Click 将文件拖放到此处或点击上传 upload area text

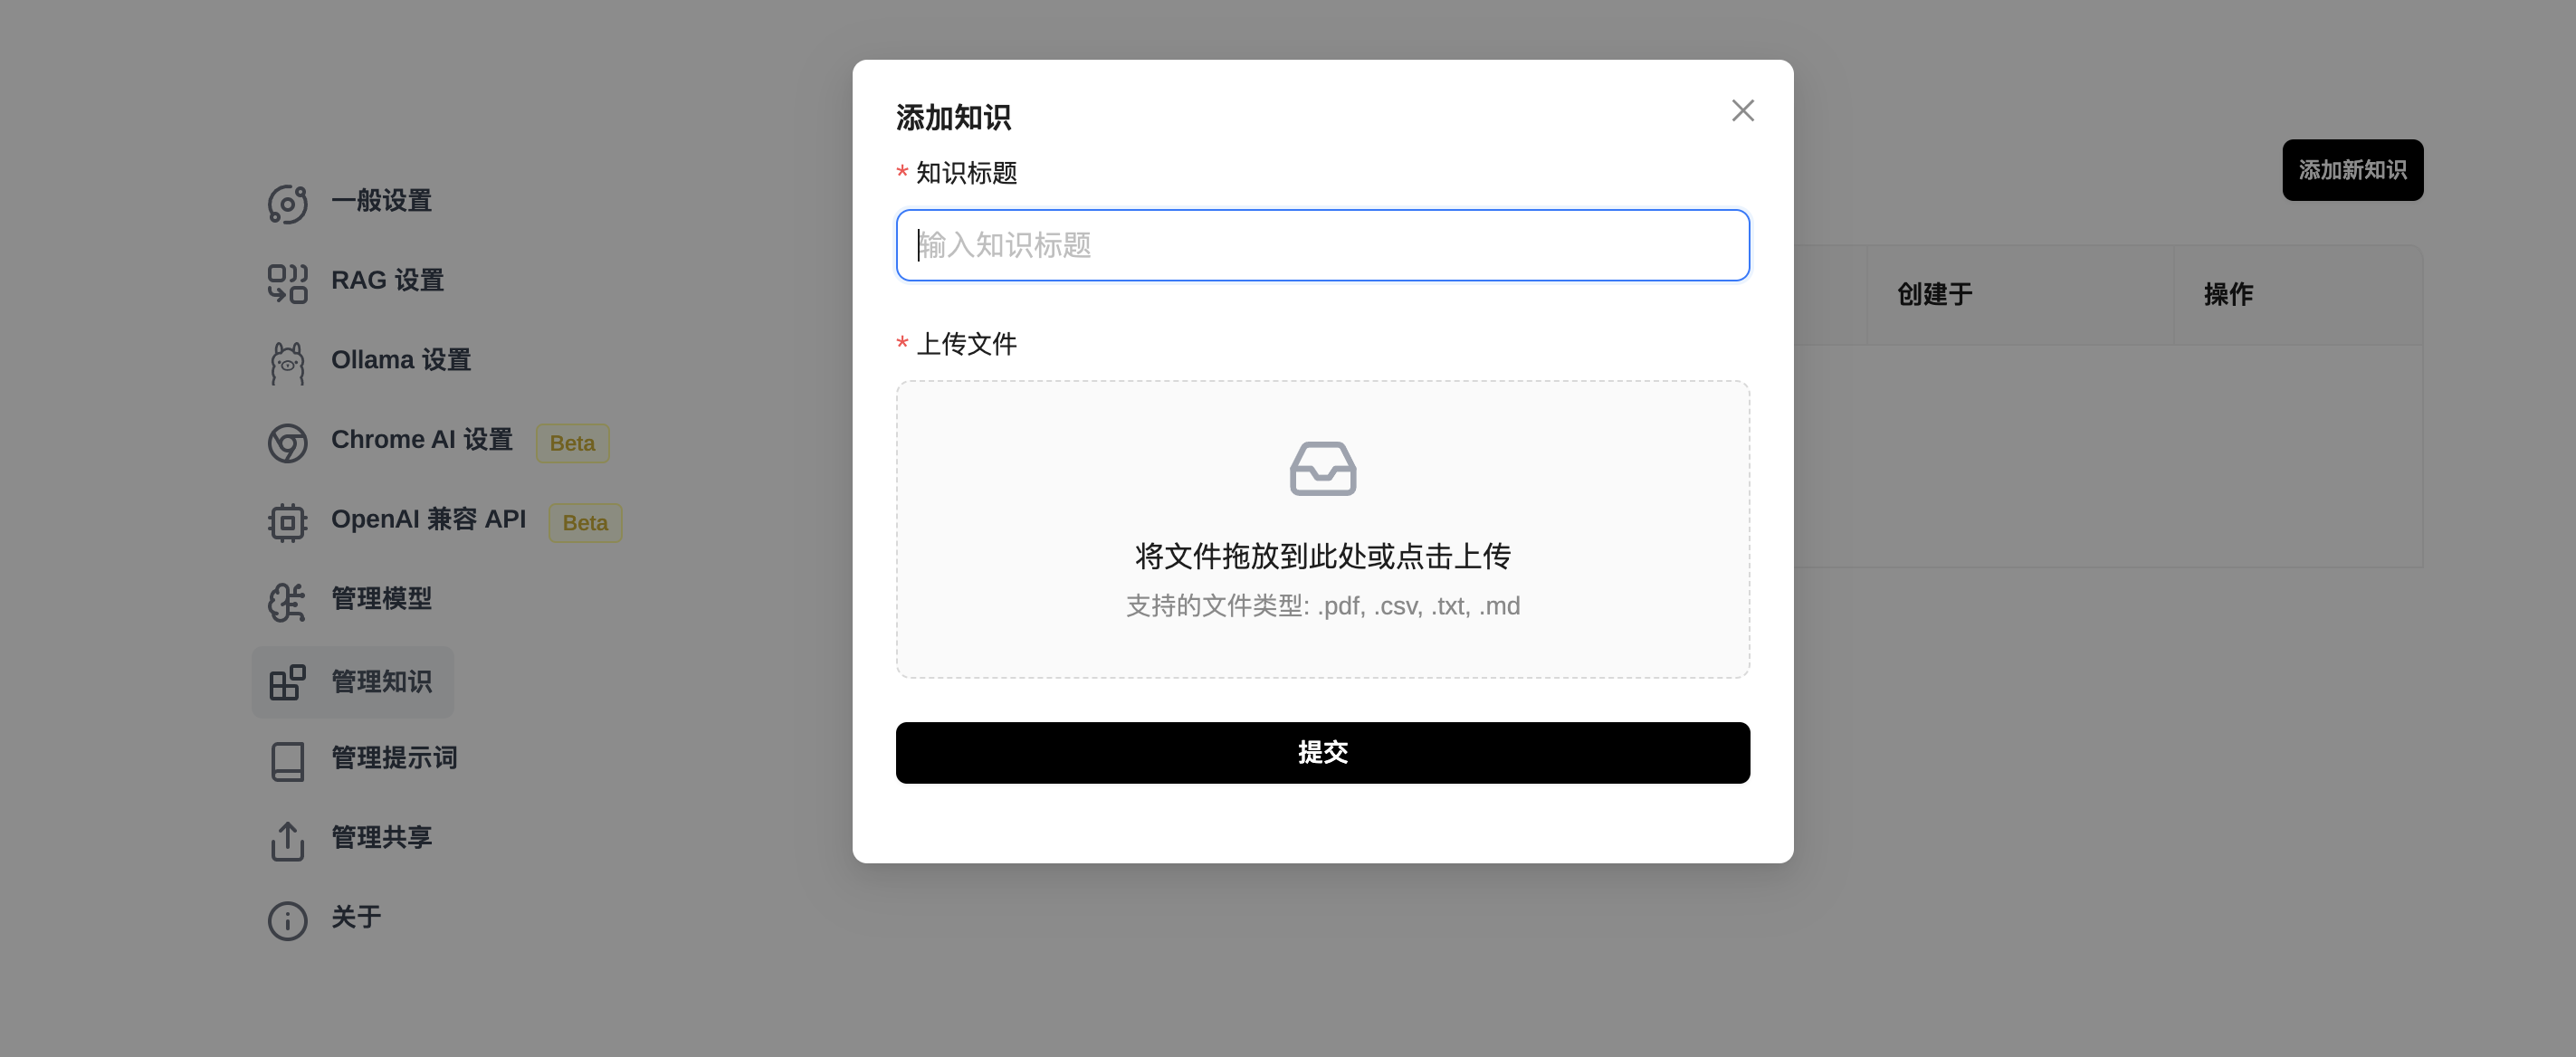(1322, 556)
